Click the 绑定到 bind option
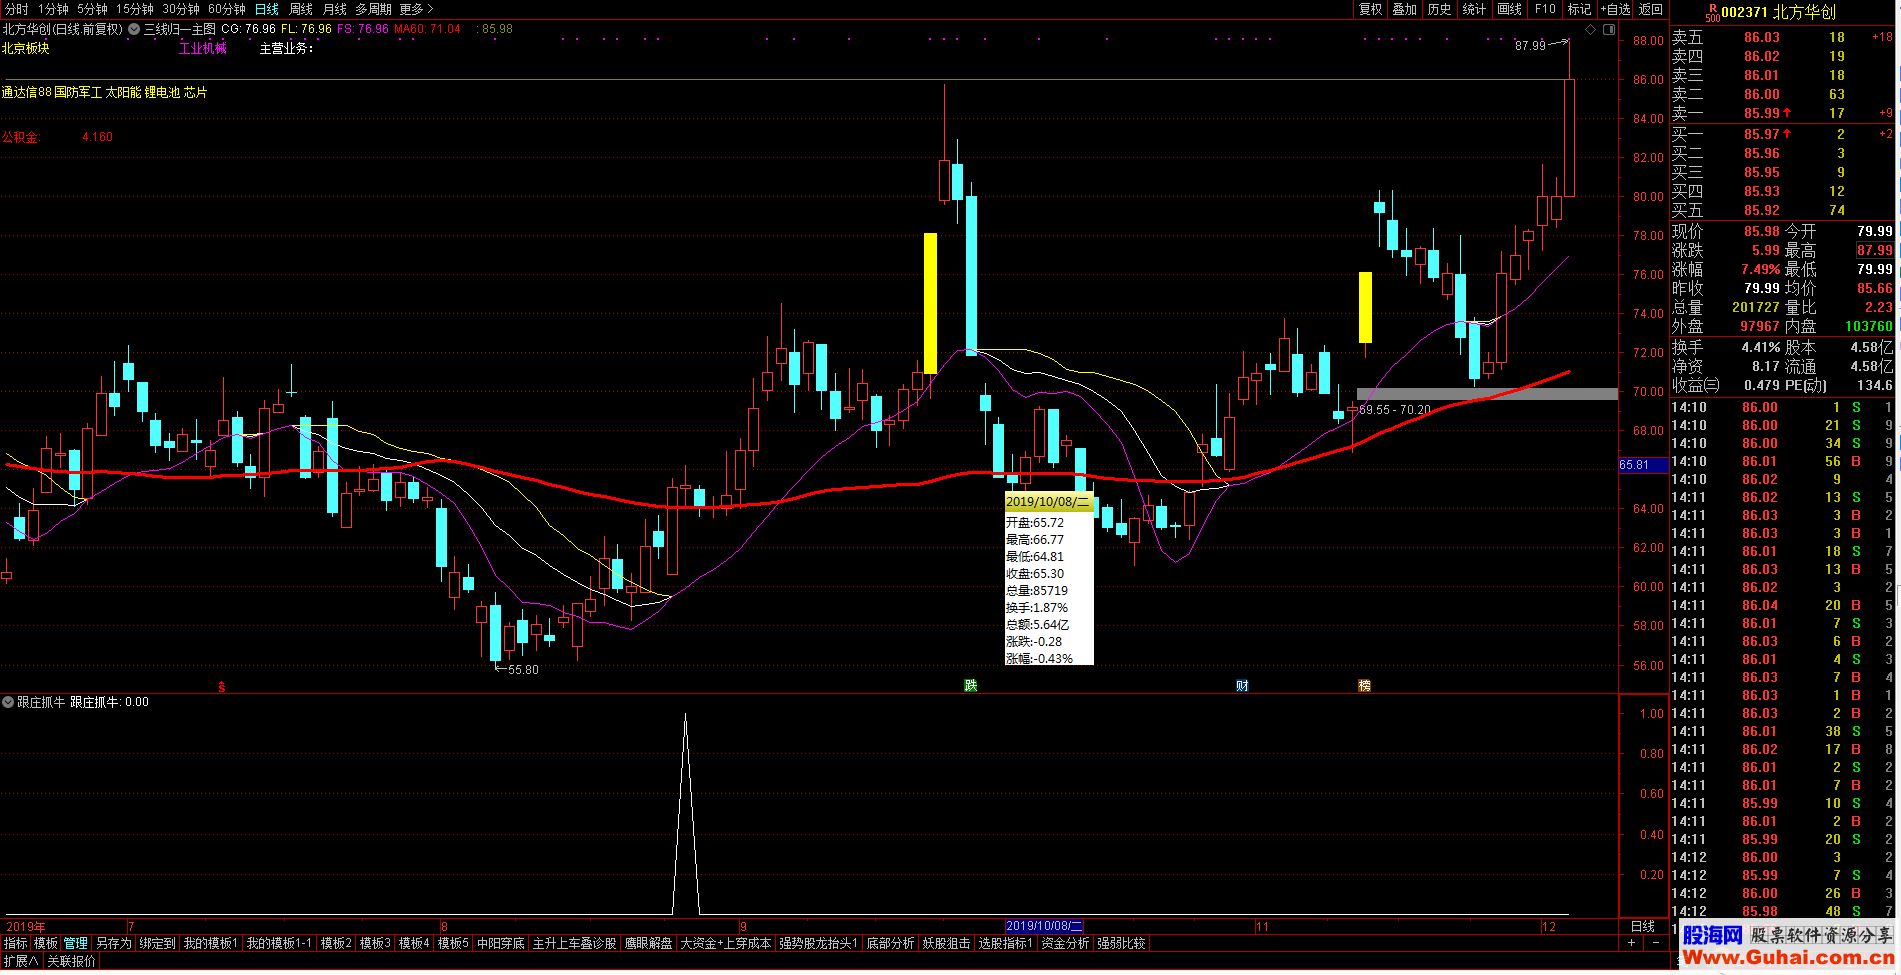Screen dimensions: 1901x975 tap(158, 943)
